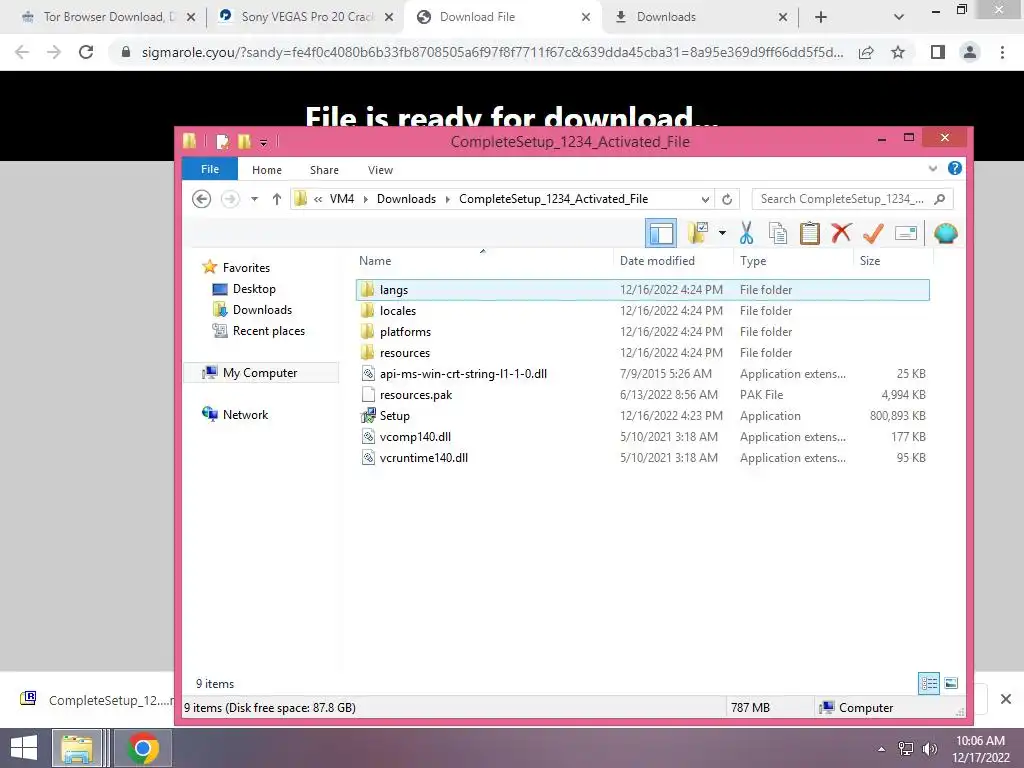Open Chrome three-dot menu
Image resolution: width=1024 pixels, height=768 pixels.
[x=1002, y=52]
